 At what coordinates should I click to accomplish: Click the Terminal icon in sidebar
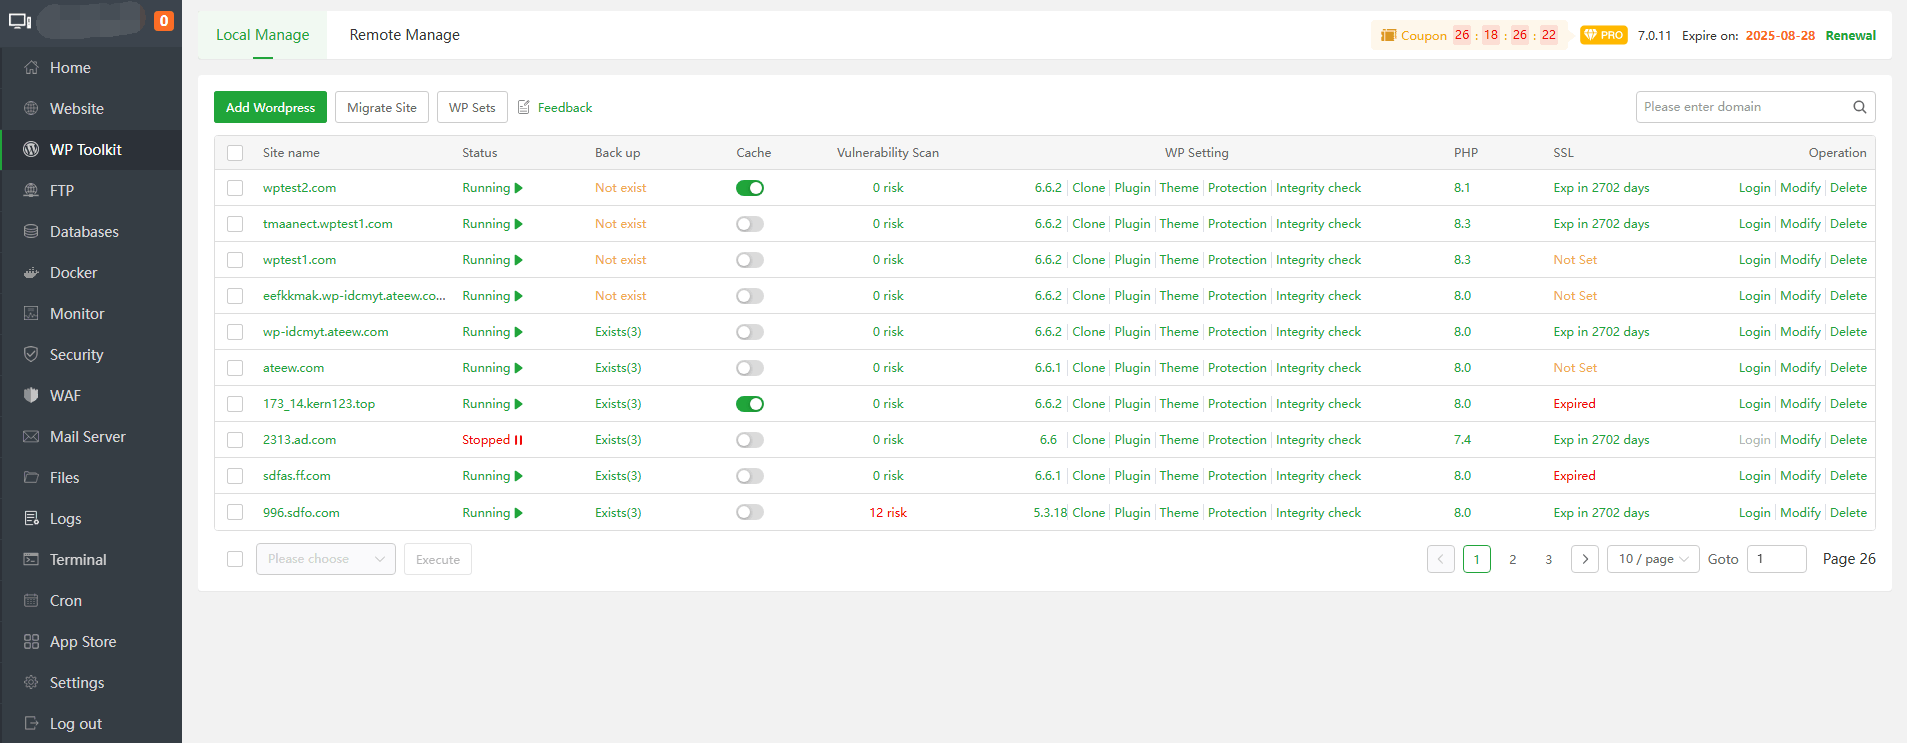pyautogui.click(x=31, y=560)
